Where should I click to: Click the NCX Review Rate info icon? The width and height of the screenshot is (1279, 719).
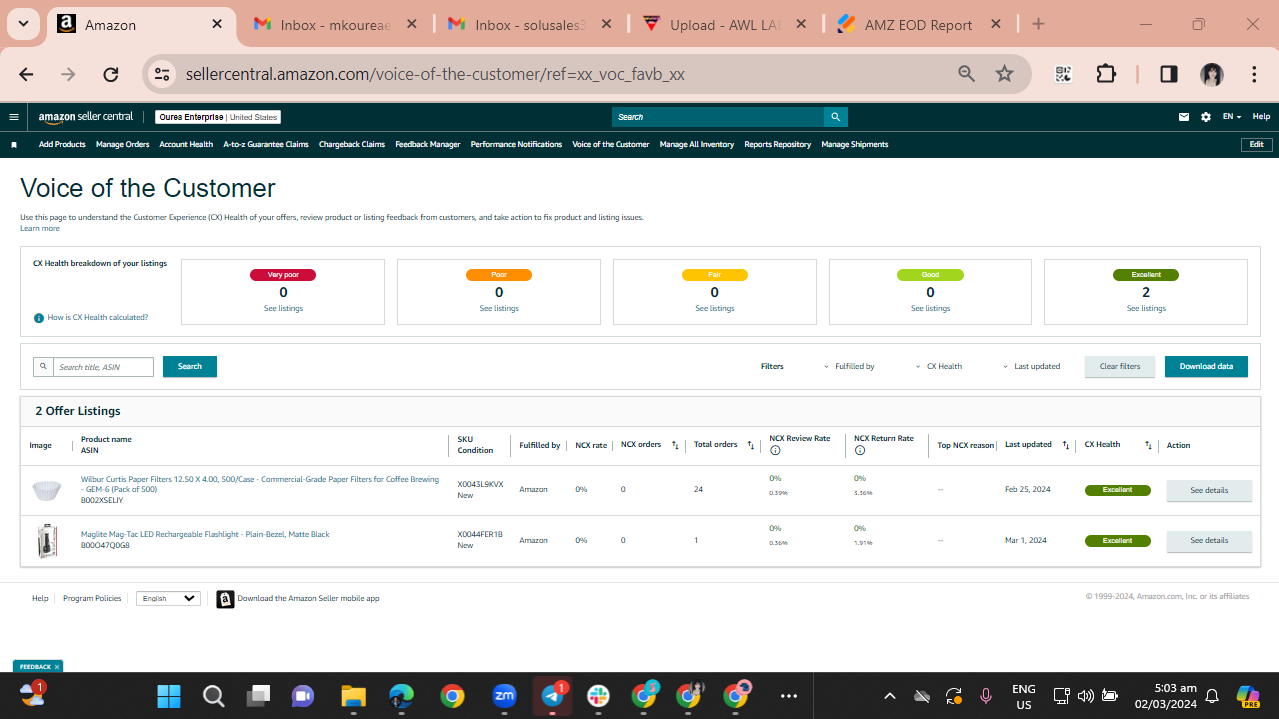(775, 451)
